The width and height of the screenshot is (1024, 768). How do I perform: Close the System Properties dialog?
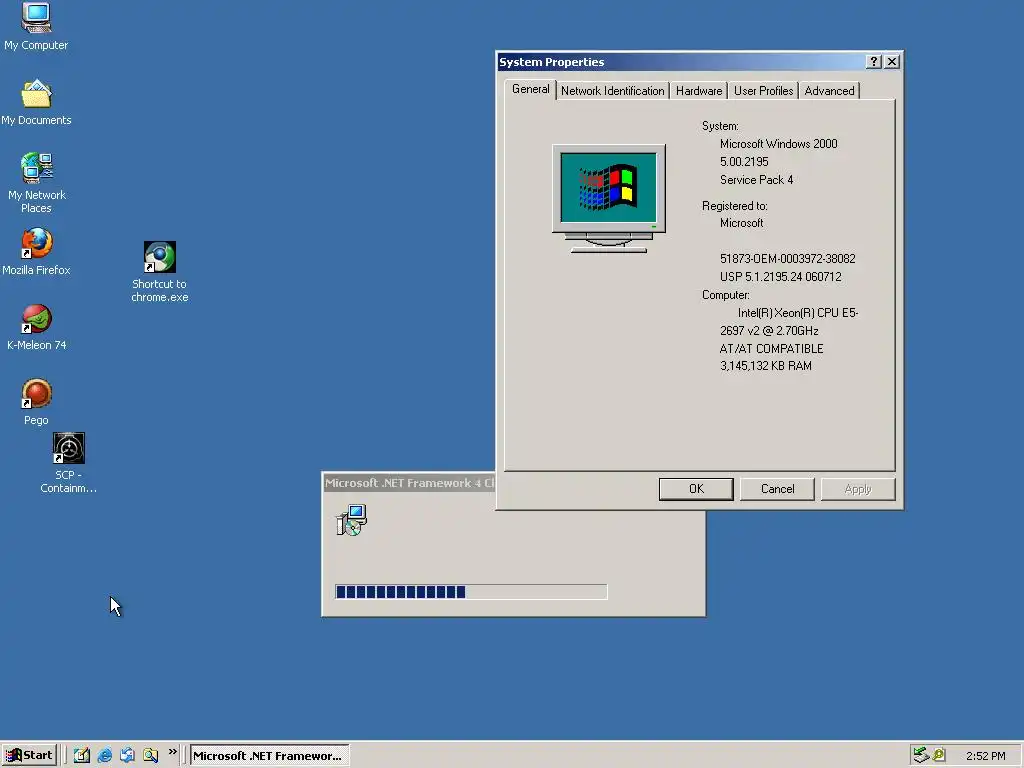pos(892,61)
